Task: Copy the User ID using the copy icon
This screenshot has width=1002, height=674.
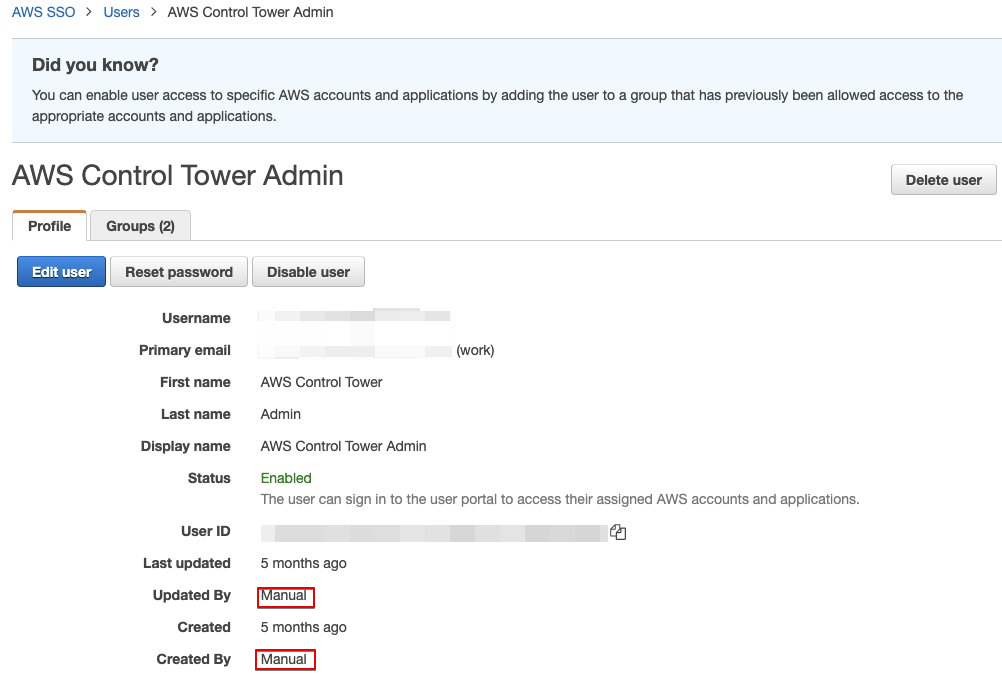Action: tap(618, 532)
